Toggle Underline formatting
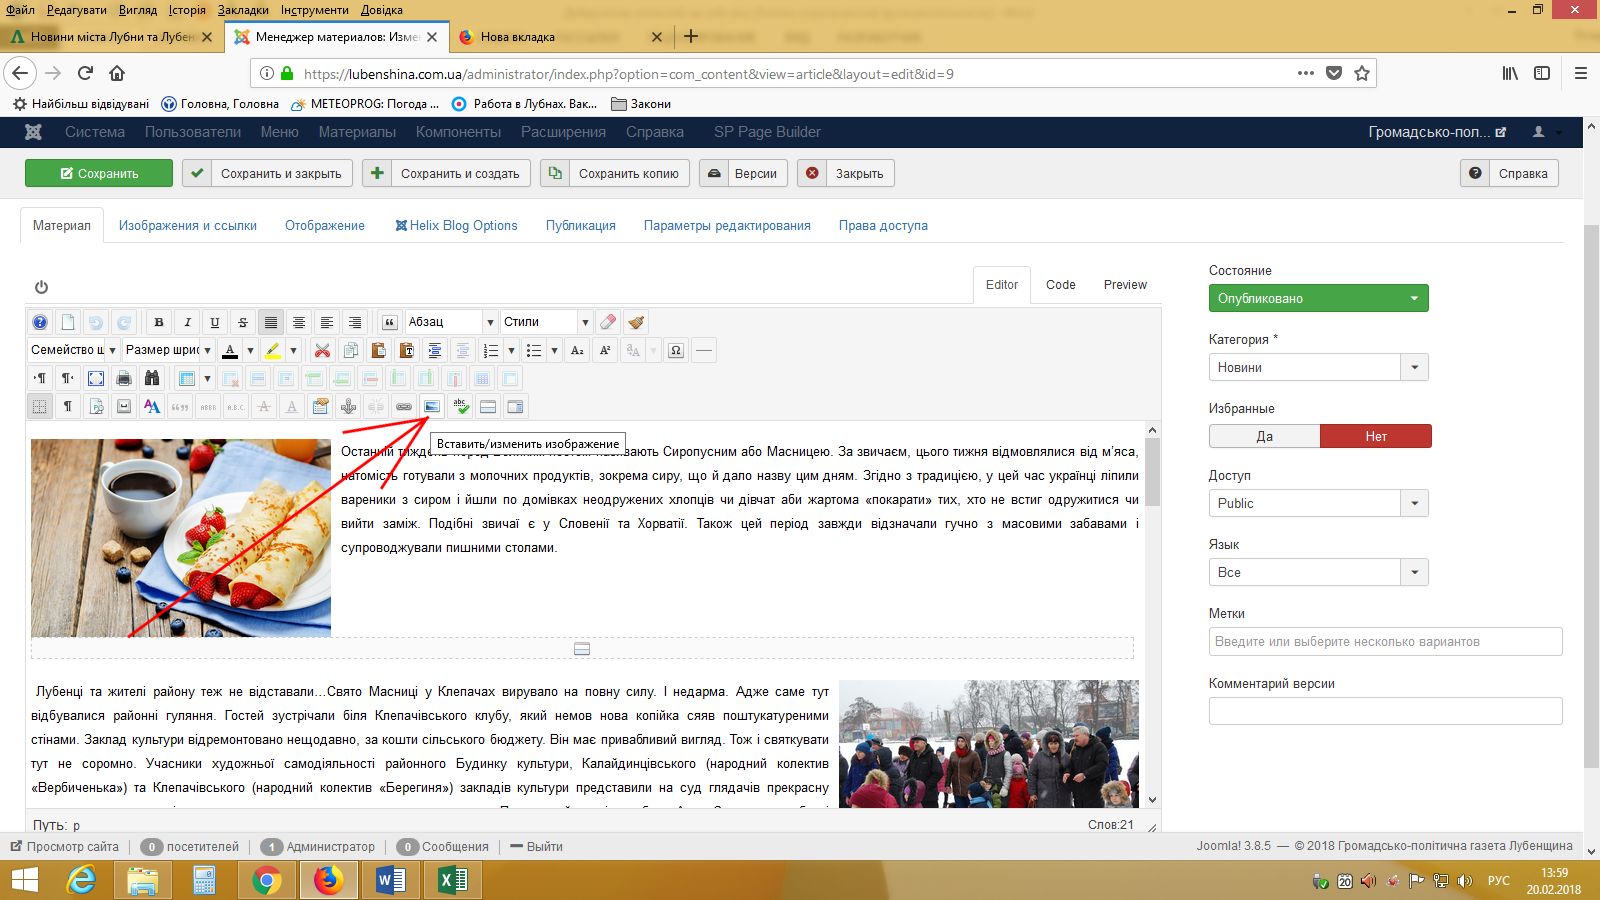 (215, 322)
